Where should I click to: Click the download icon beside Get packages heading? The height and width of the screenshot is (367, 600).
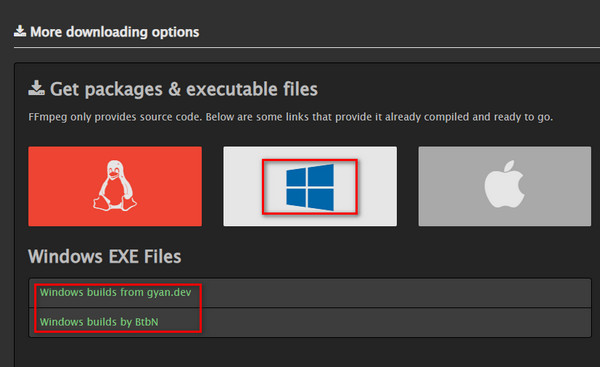pyautogui.click(x=36, y=88)
